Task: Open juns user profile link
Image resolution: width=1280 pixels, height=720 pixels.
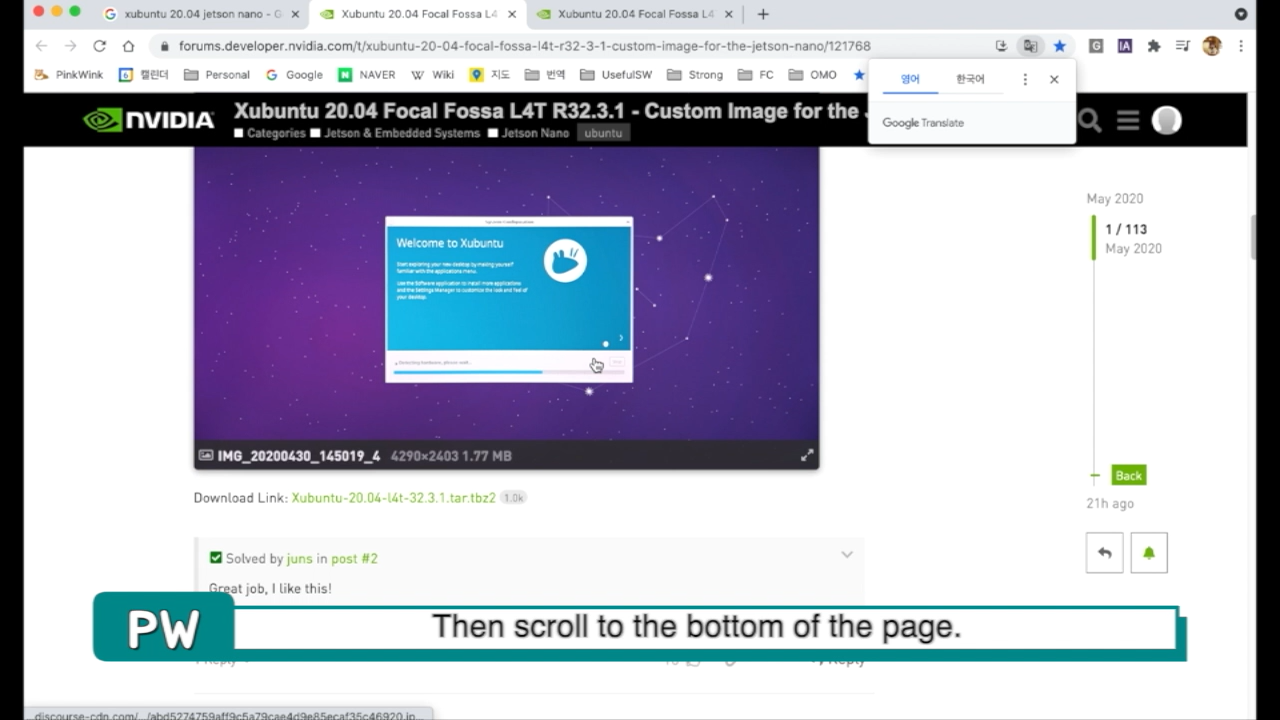Action: (299, 559)
